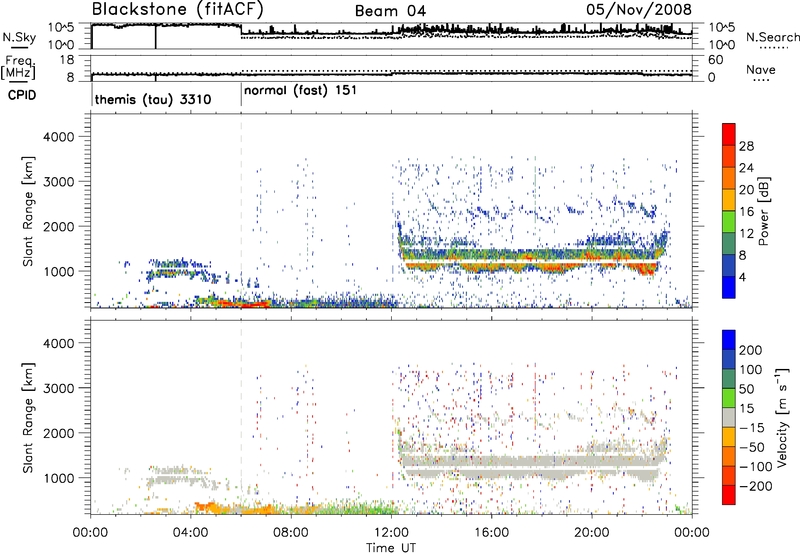
Task: Click the dashed CPID boundary line in the power panel
Action: click(241, 211)
